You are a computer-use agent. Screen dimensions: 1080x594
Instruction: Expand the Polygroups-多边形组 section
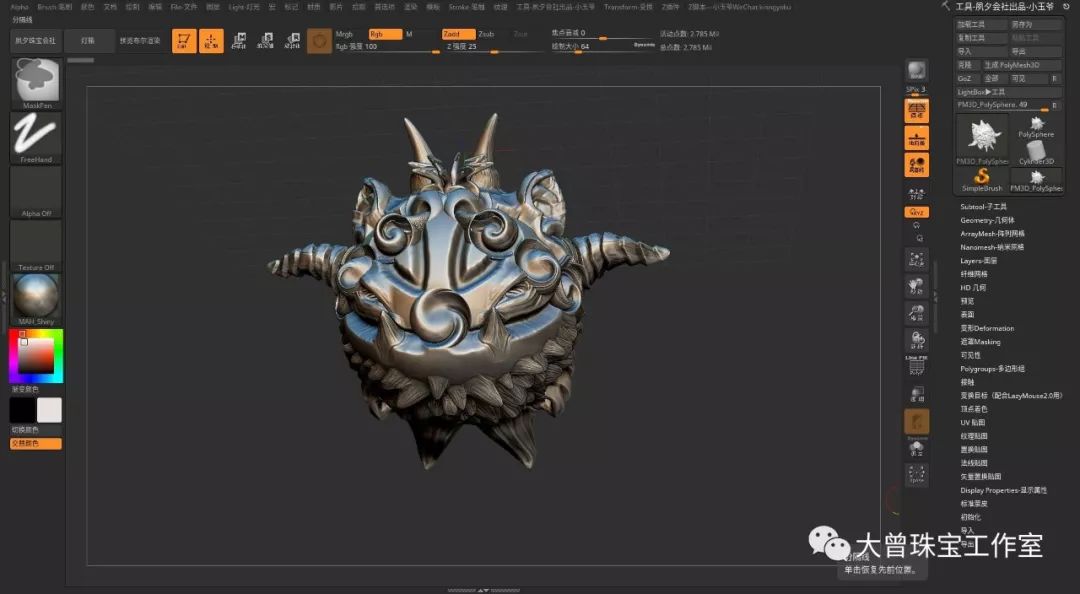click(992, 369)
